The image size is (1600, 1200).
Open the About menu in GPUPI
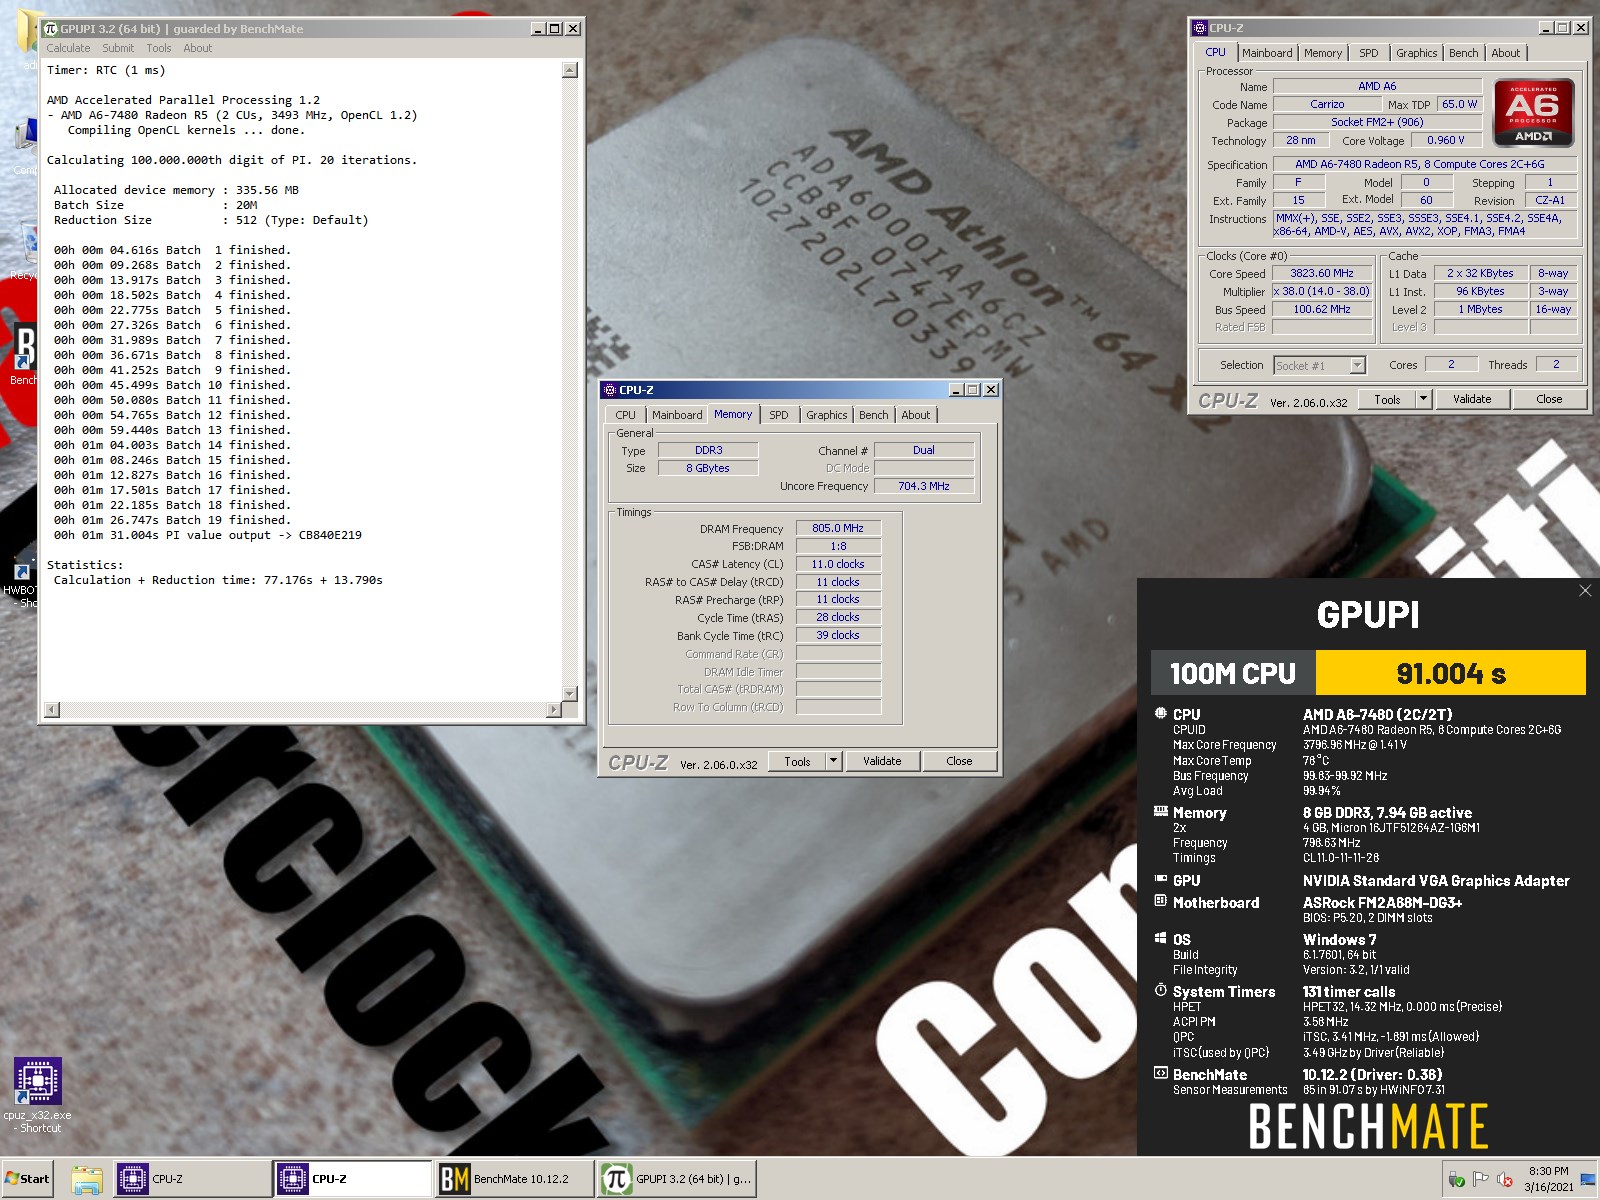pyautogui.click(x=198, y=48)
